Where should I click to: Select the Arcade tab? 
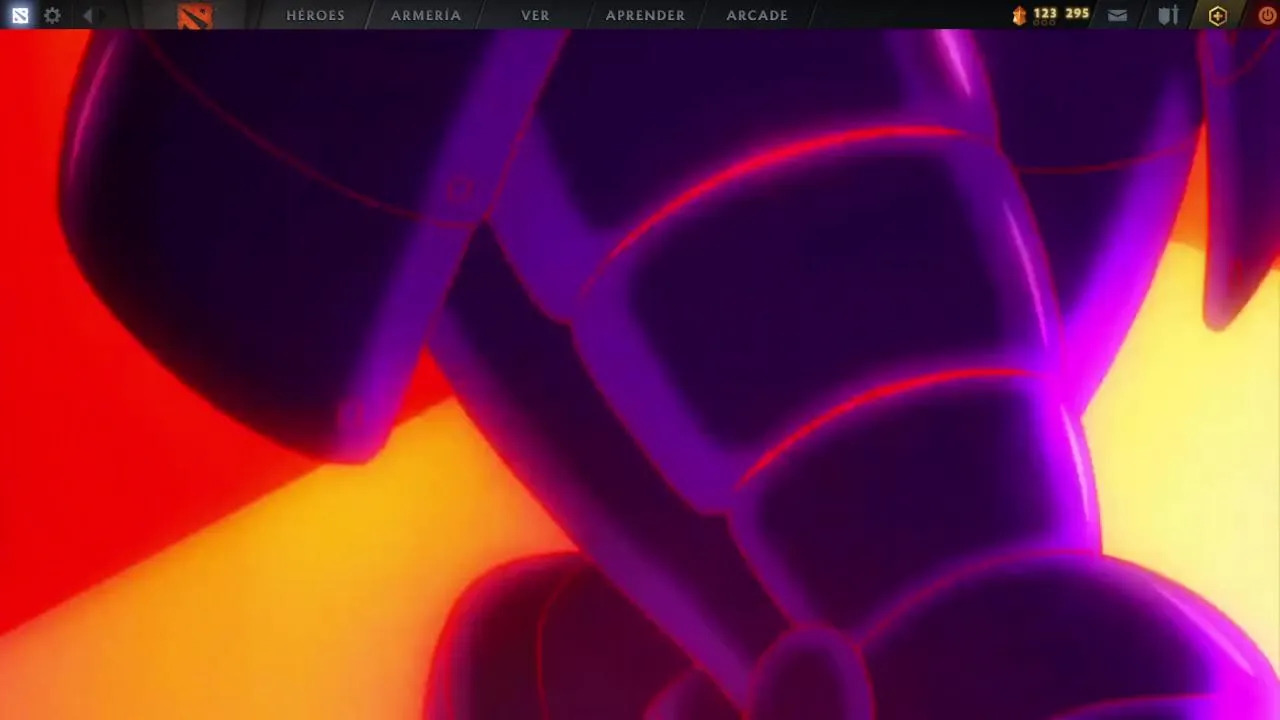pos(757,15)
